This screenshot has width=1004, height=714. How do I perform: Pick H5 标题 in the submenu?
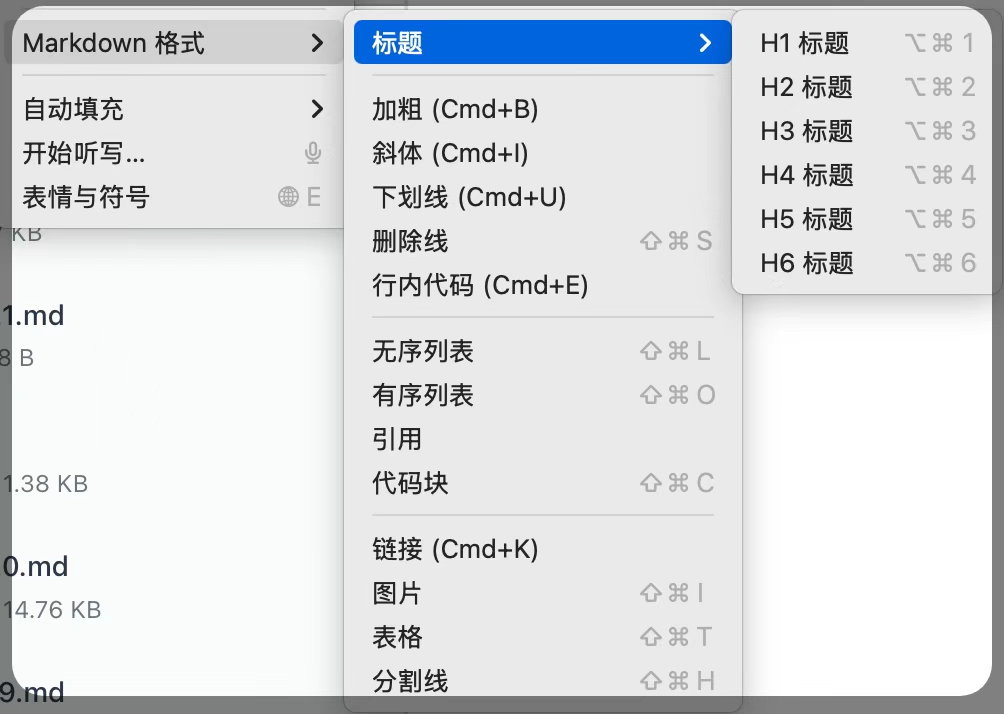click(x=805, y=219)
